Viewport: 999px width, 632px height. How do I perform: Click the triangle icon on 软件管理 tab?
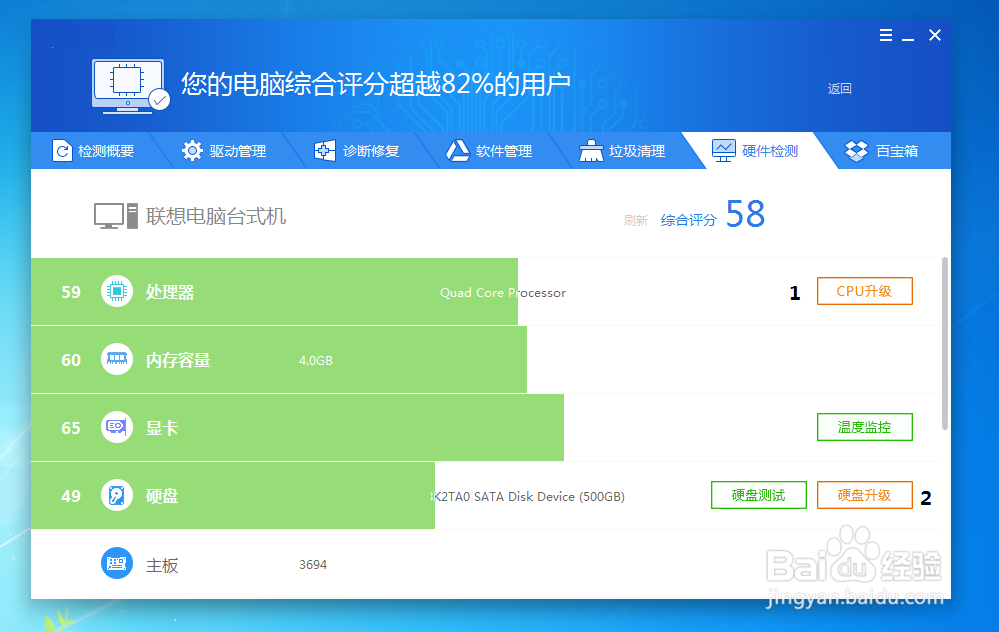457,151
